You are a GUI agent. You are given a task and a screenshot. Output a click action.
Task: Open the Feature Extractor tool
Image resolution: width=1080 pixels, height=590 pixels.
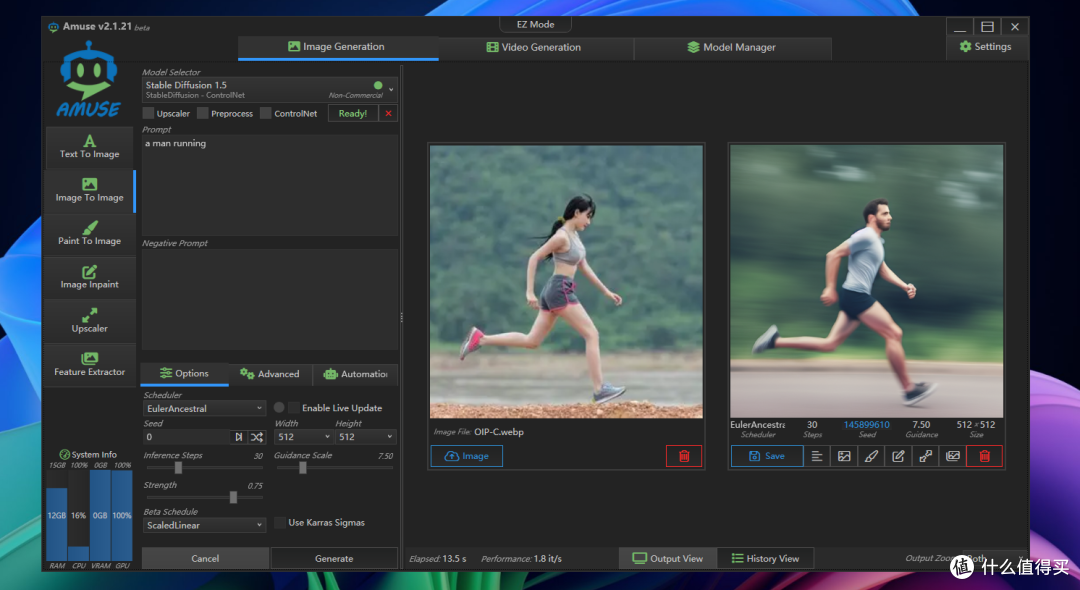[90, 364]
